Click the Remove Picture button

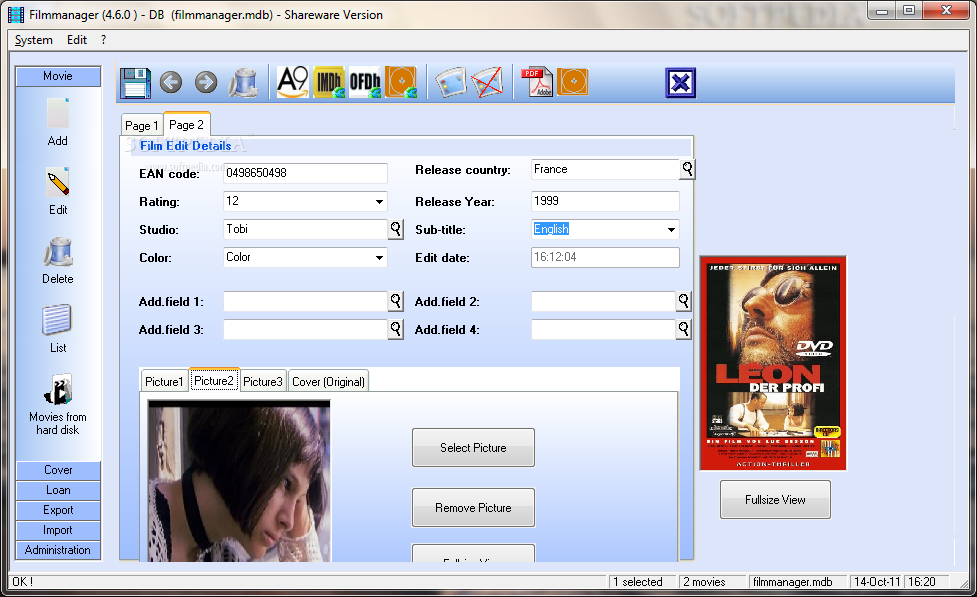pyautogui.click(x=473, y=508)
